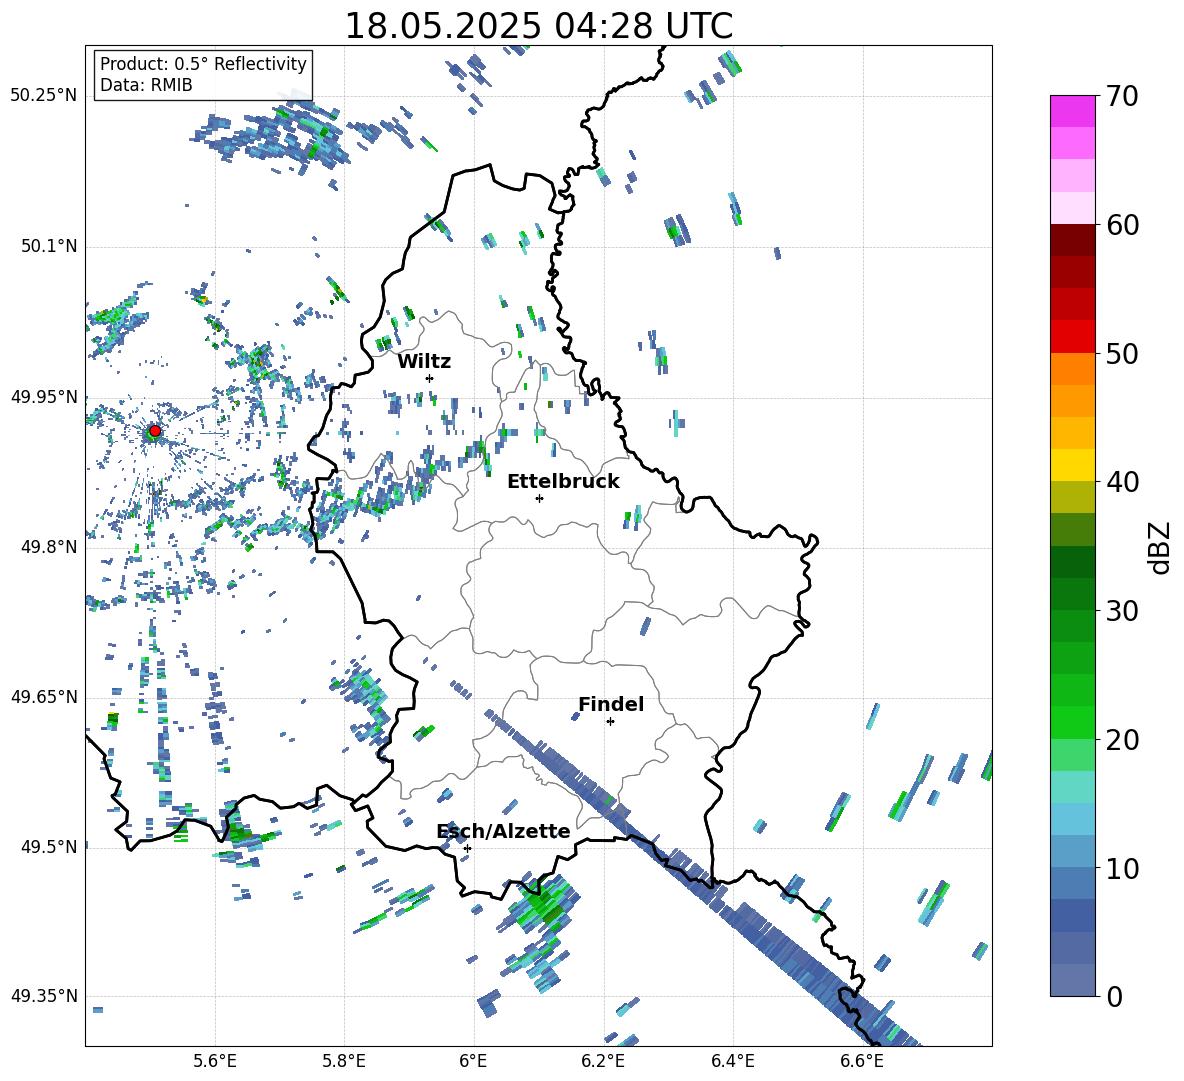This screenshot has height=1081, width=1184.
Task: Click the 10 colorbar tick label
Action: (1122, 869)
